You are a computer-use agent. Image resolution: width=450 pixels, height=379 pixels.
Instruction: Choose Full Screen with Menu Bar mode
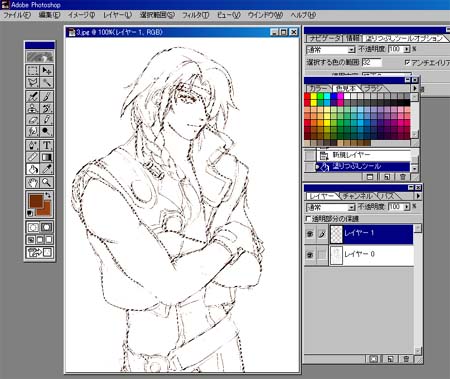pos(40,240)
